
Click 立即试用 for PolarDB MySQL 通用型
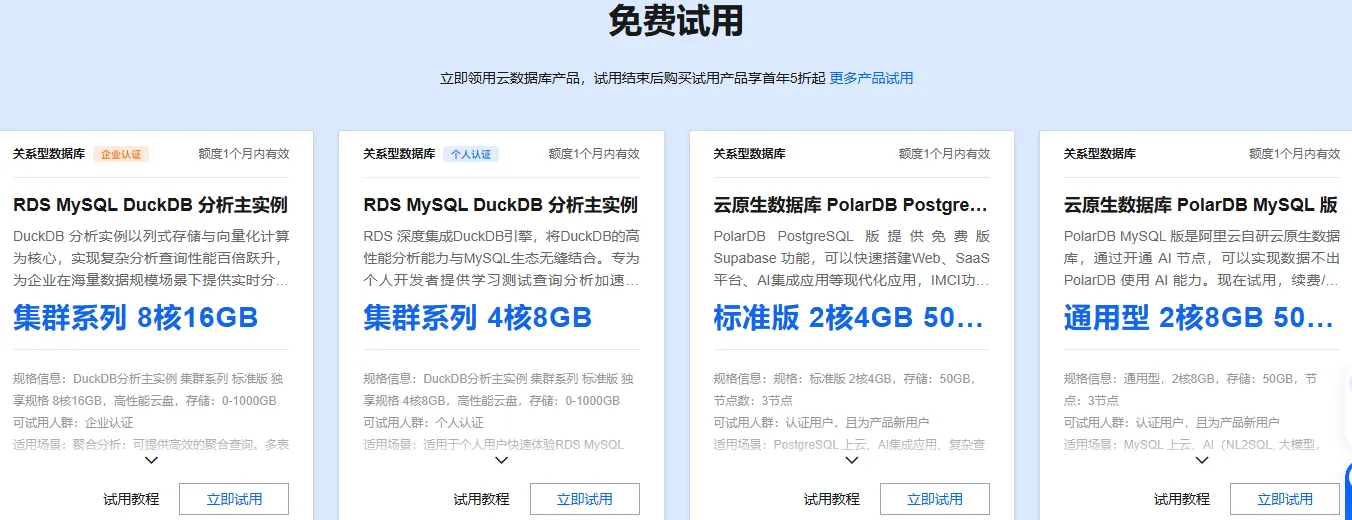tap(1285, 499)
